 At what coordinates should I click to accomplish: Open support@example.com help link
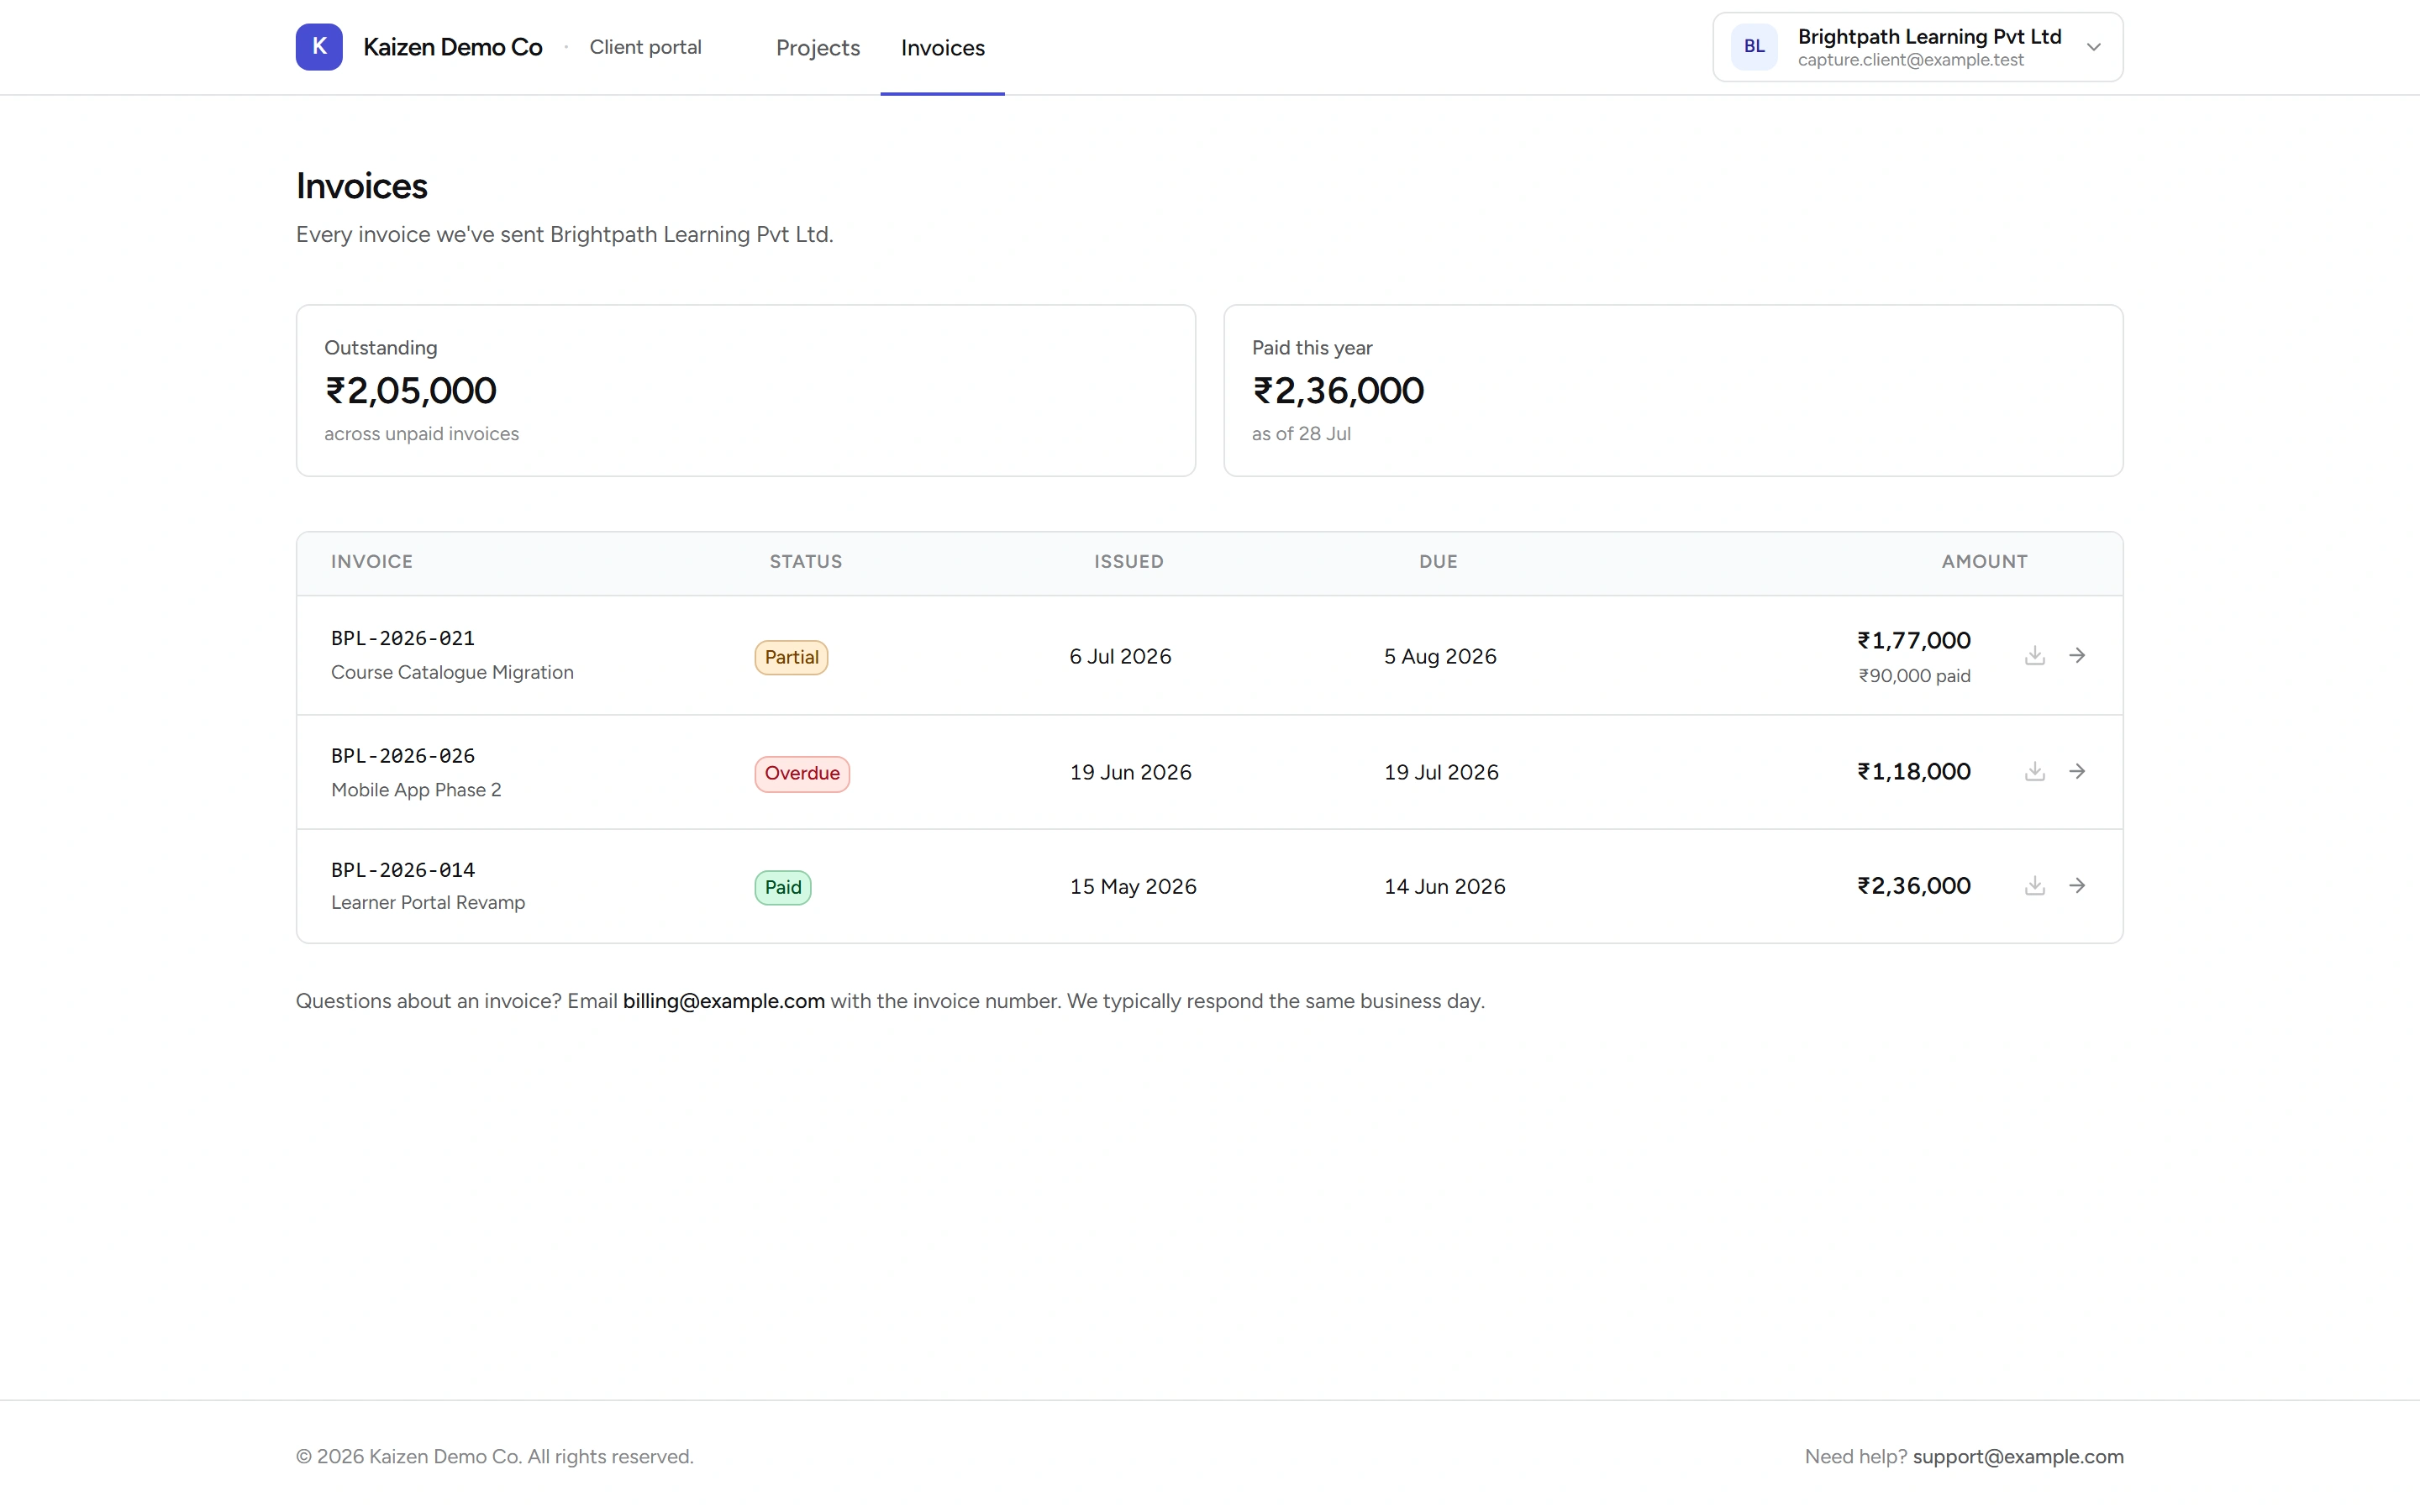[2018, 1457]
